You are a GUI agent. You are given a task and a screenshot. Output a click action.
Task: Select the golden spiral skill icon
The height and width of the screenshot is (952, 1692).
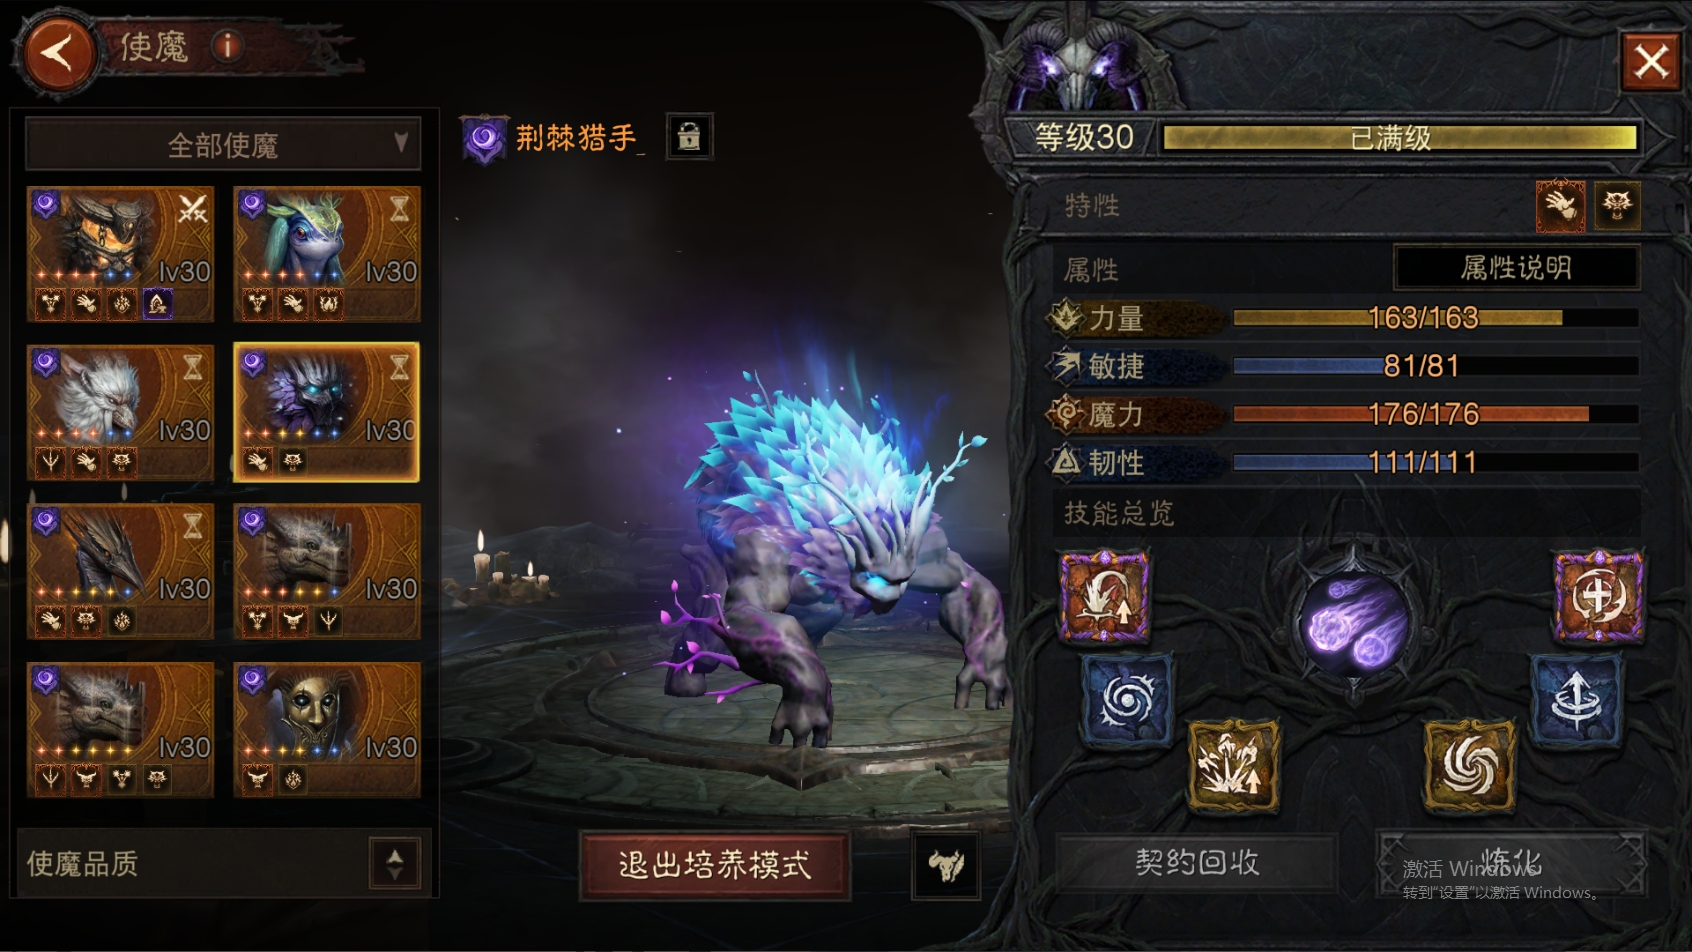pos(1470,766)
